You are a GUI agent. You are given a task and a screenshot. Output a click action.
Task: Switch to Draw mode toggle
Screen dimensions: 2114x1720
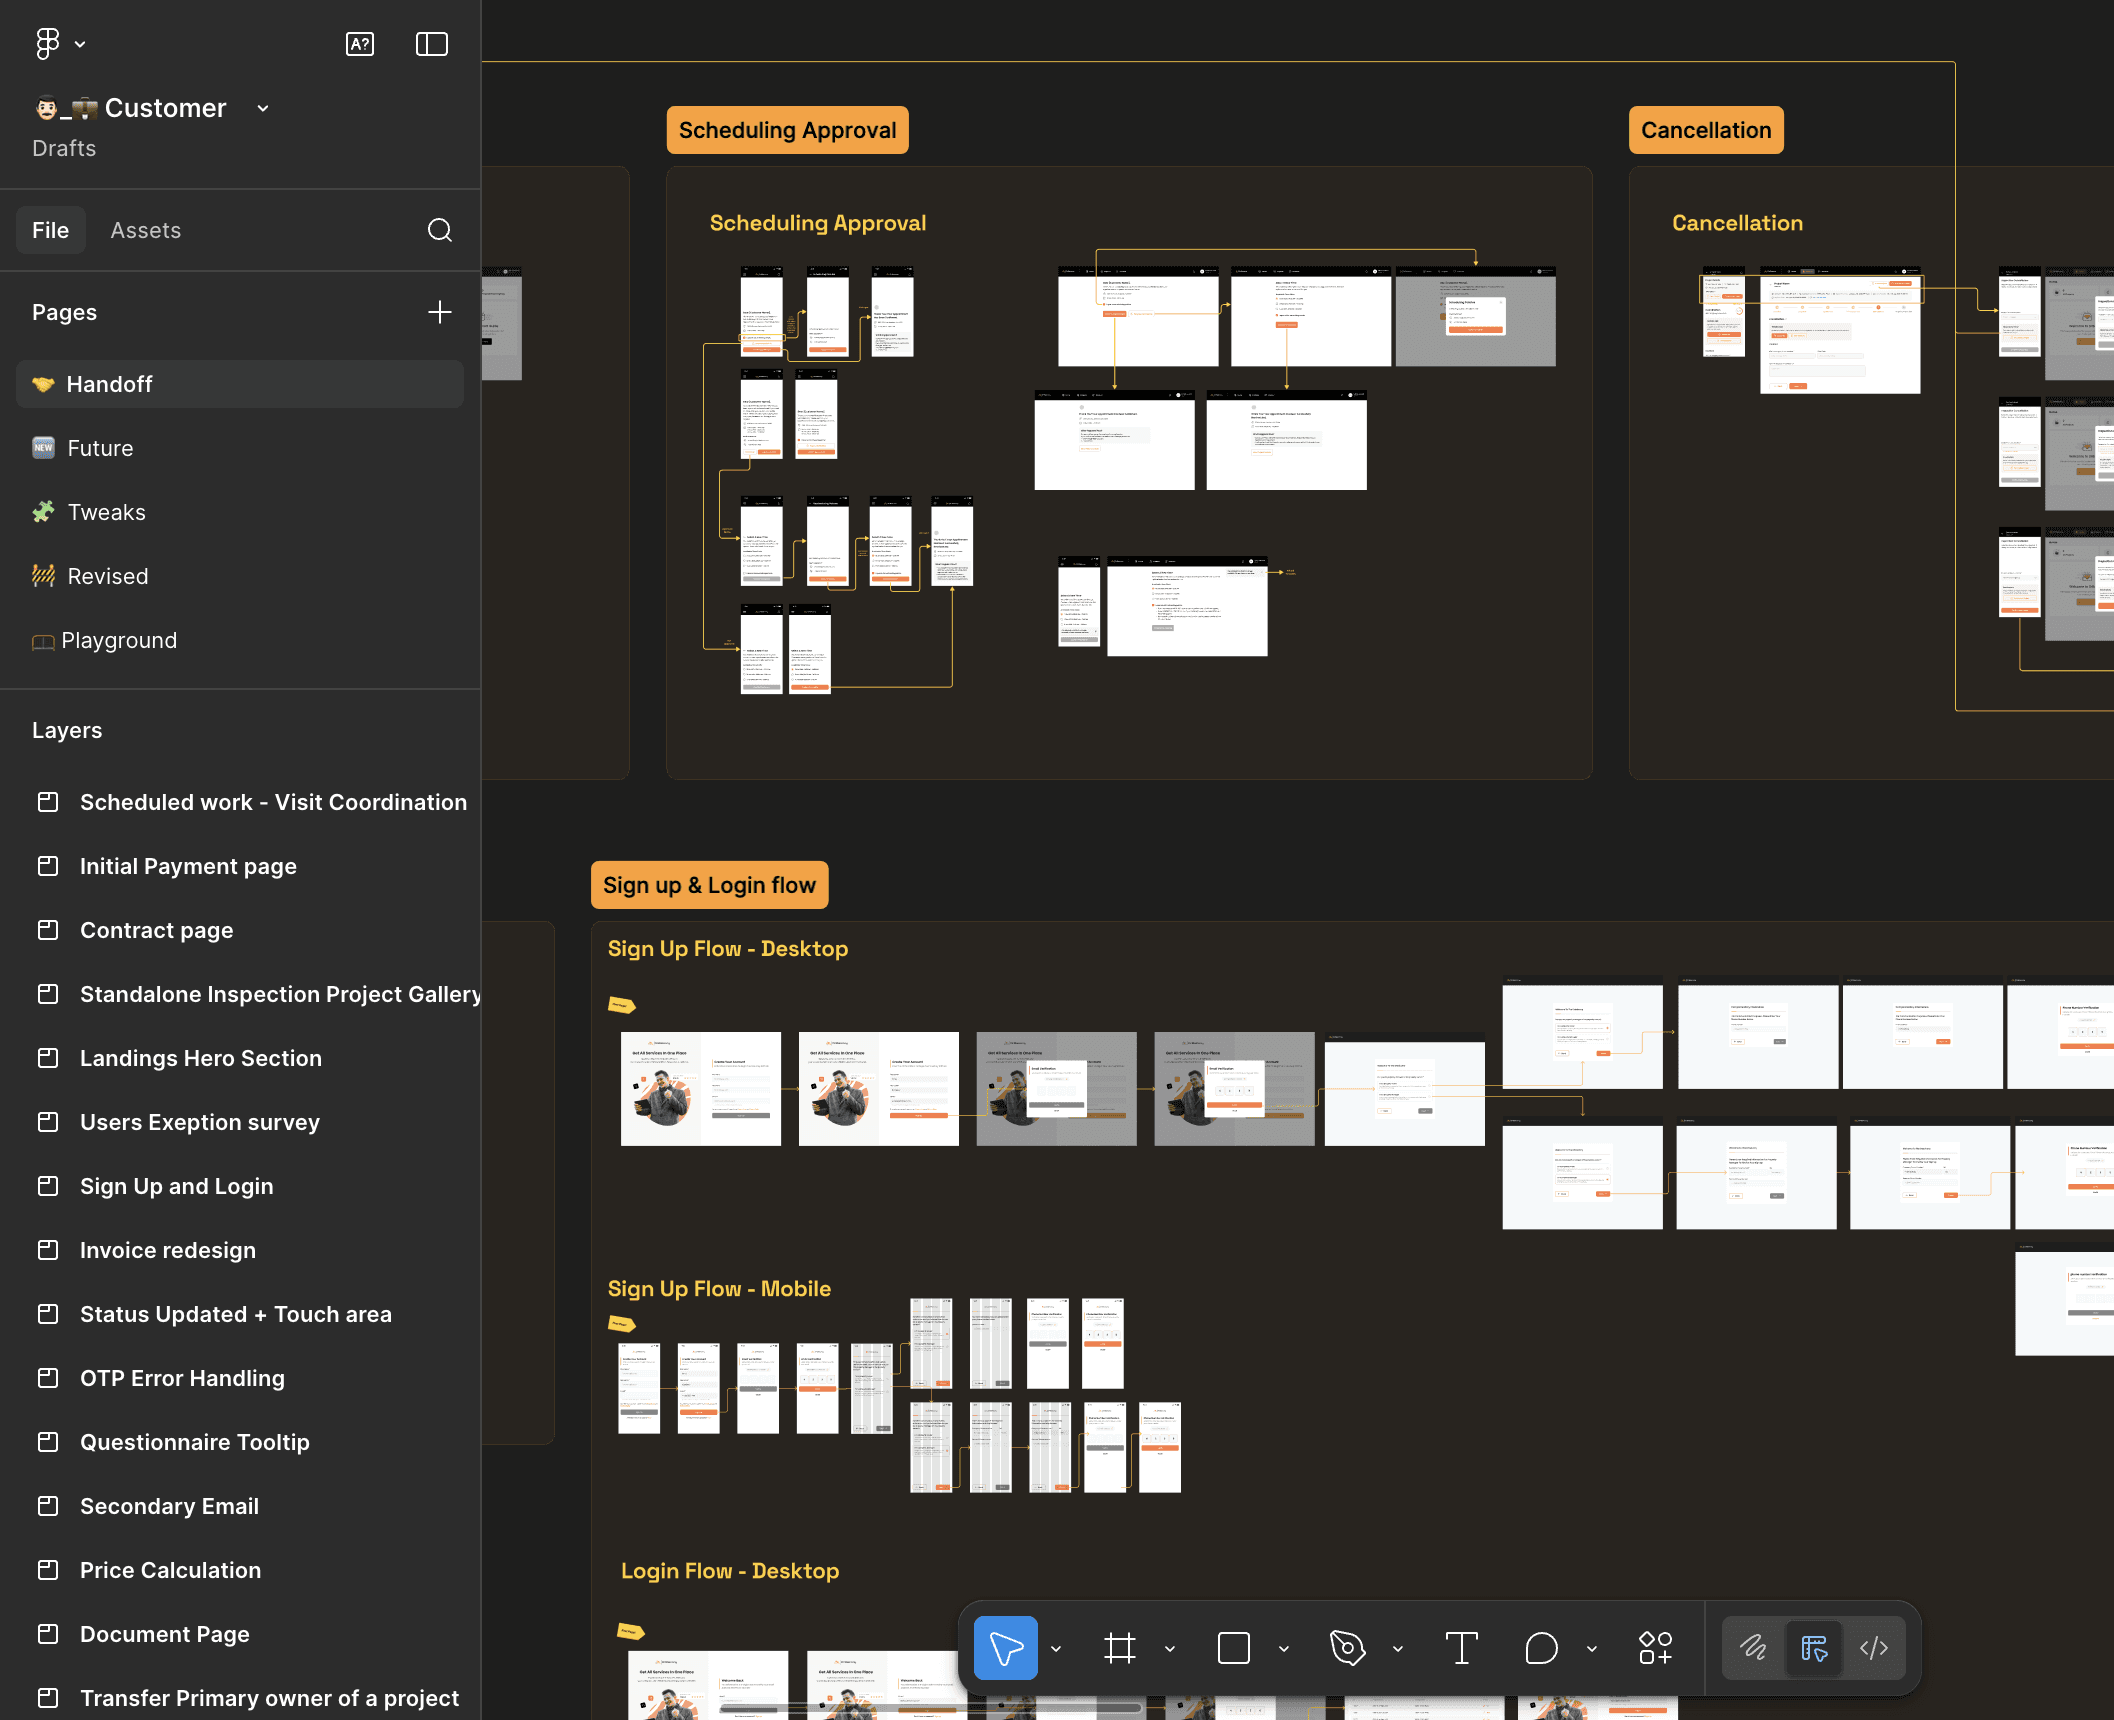click(x=1753, y=1648)
